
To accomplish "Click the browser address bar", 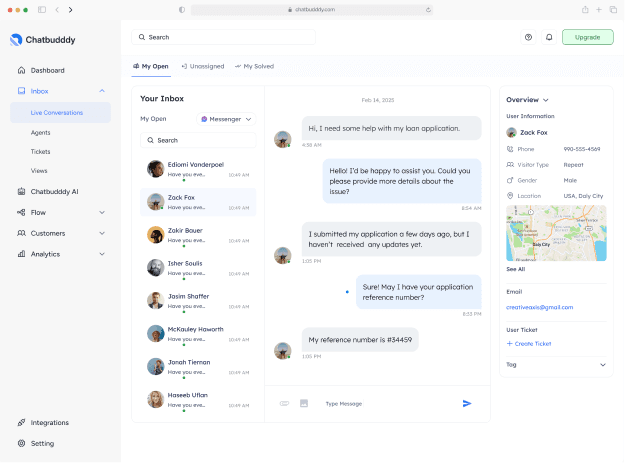I will [312, 10].
